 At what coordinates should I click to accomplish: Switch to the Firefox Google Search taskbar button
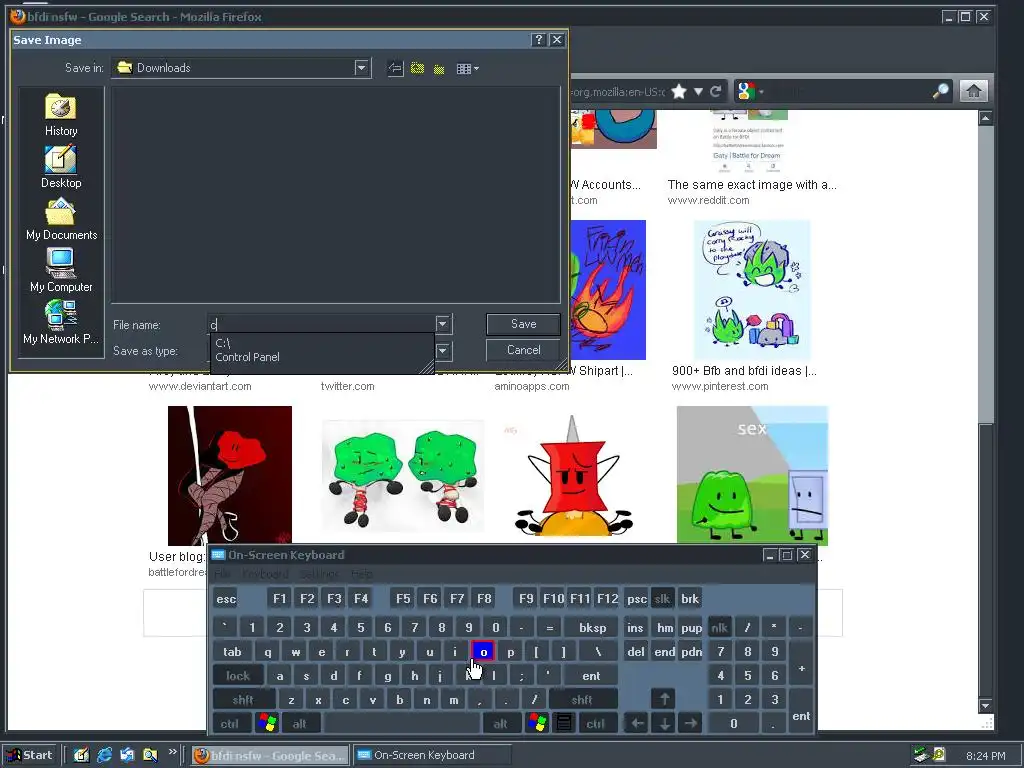pos(270,756)
